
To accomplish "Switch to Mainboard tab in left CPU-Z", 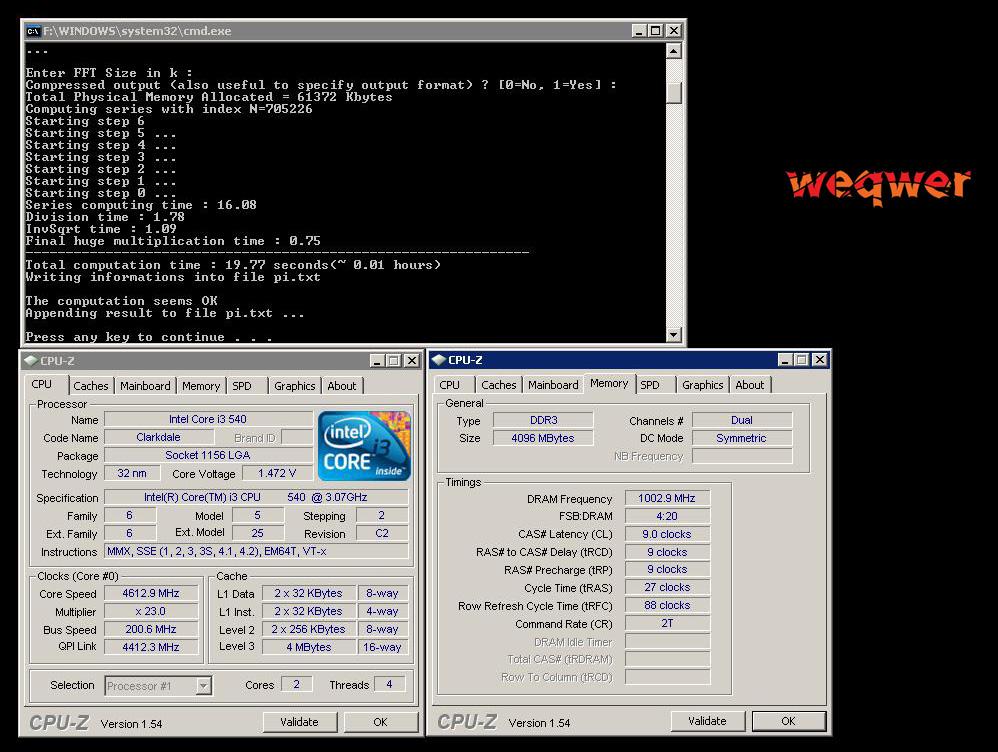I will [x=145, y=386].
